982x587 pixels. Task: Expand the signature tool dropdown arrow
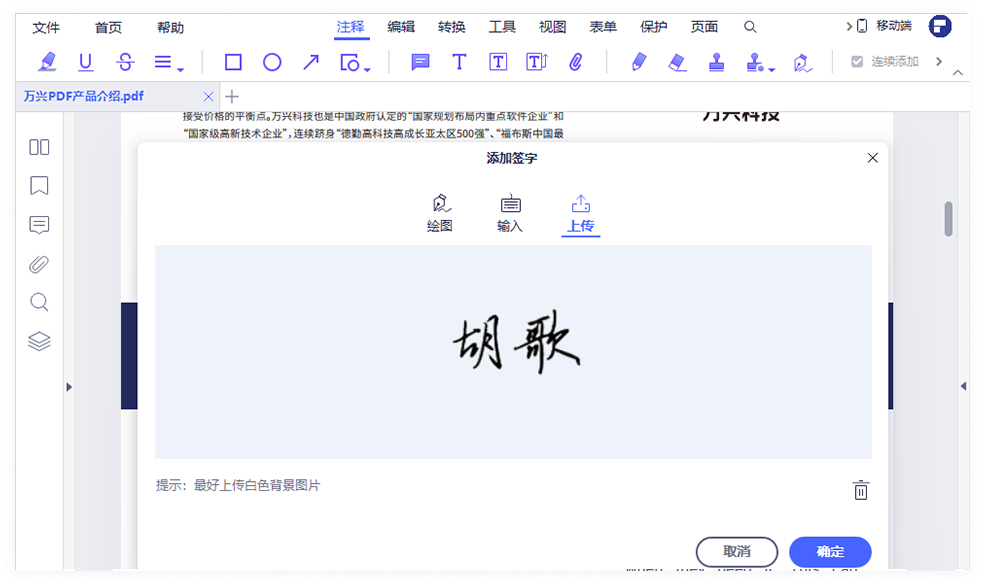[x=769, y=68]
